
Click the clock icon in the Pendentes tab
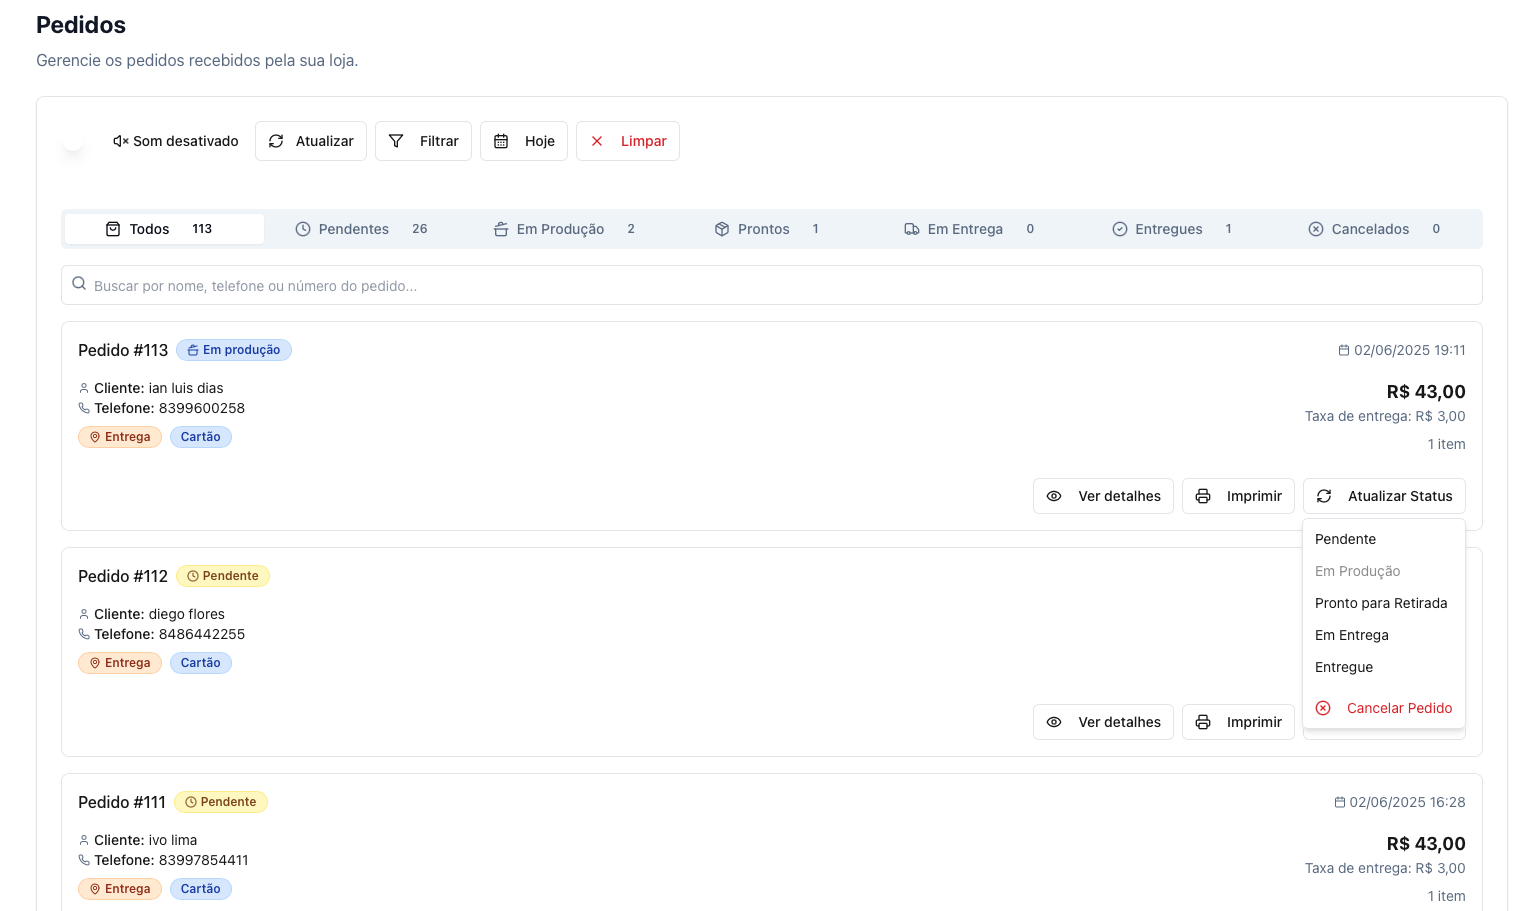303,229
